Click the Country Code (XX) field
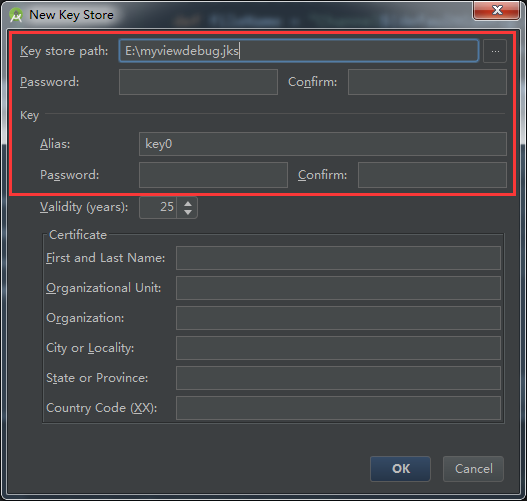The width and height of the screenshot is (527, 501). tap(338, 408)
